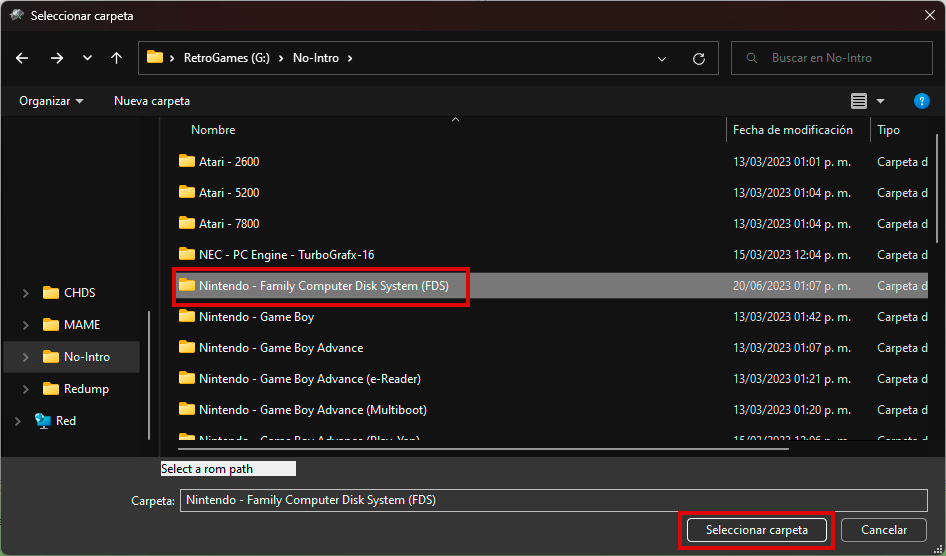The width and height of the screenshot is (946, 556).
Task: Expand the Red network node
Action: 17,421
